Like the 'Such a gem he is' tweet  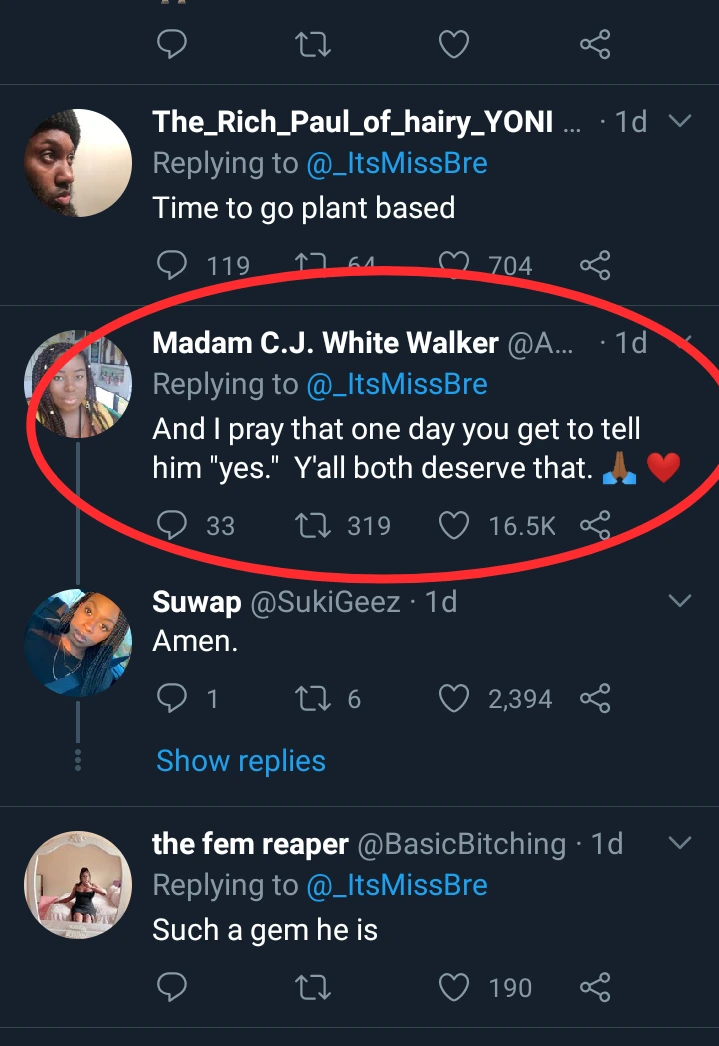[x=455, y=988]
